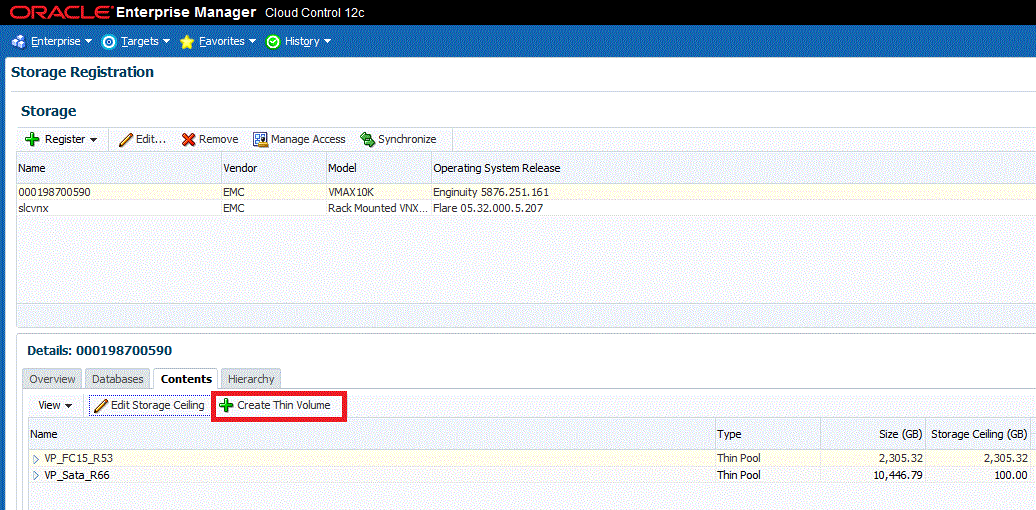Viewport: 1036px width, 510px height.
Task: Open the Enterprise dropdown menu
Action: click(x=61, y=42)
